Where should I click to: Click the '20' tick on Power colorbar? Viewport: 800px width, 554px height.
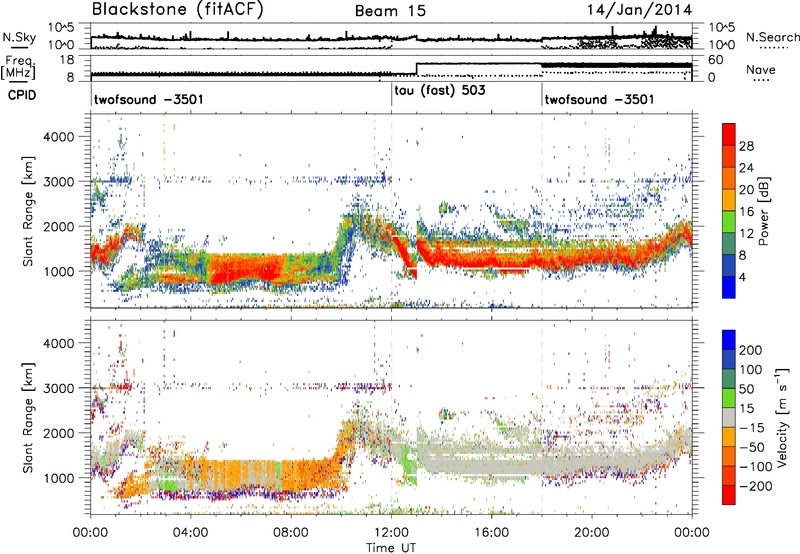746,190
